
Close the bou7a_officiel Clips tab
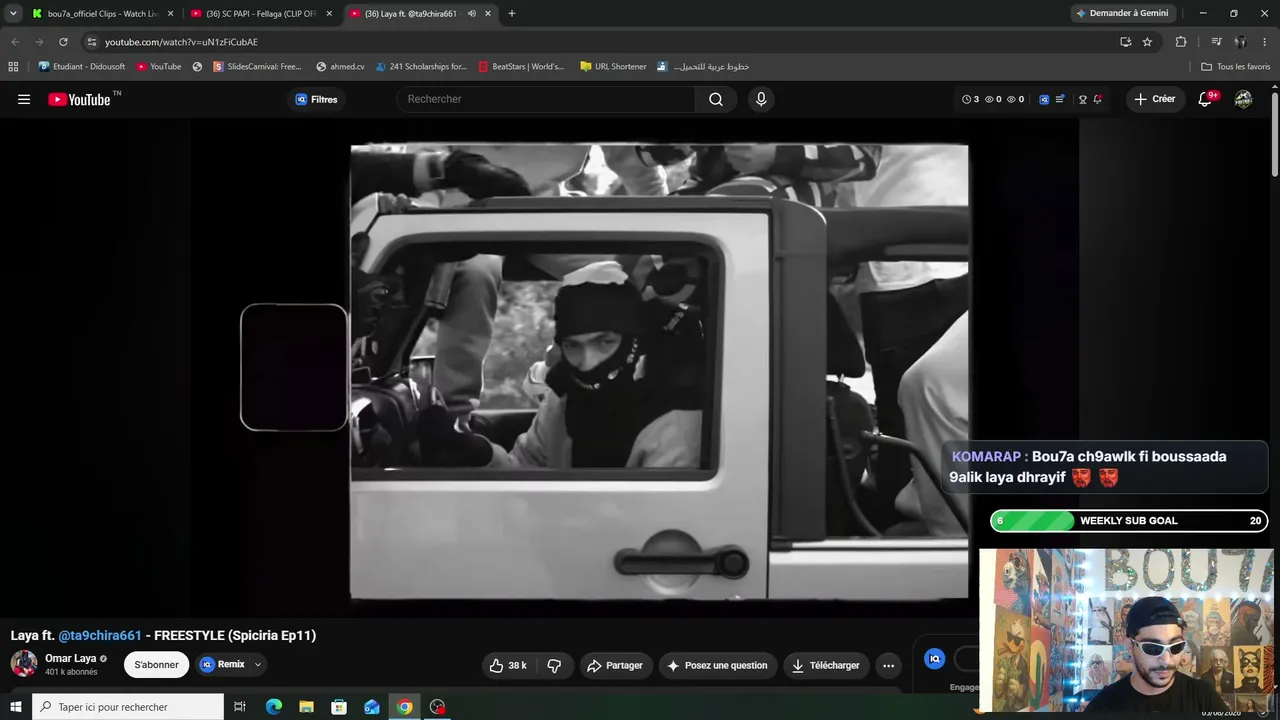point(170,14)
